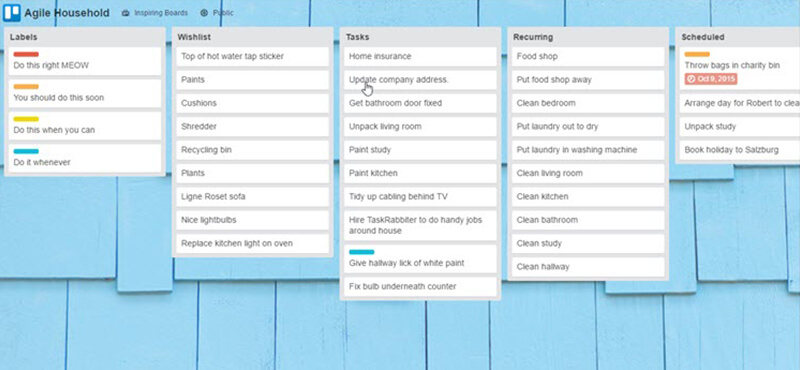Click blue label on the hallway paint card
This screenshot has height=370, width=800.
coord(362,252)
